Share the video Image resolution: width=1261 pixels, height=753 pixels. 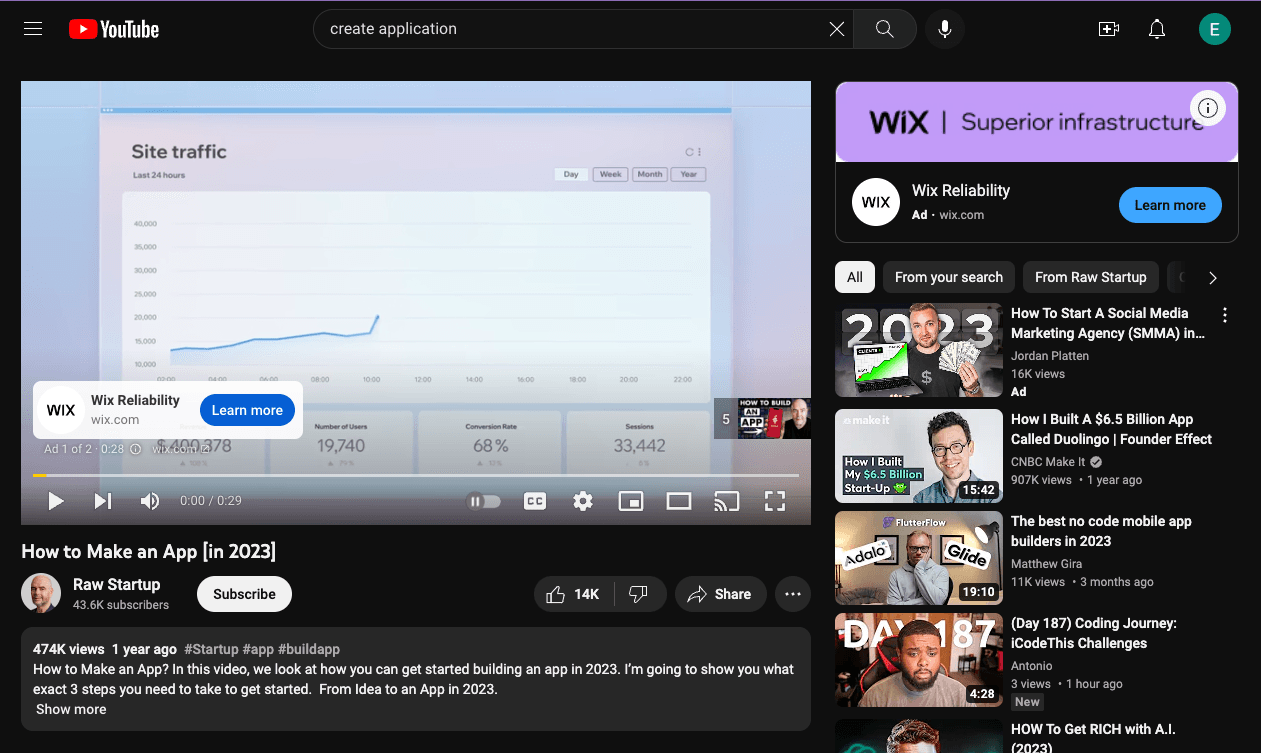coord(720,594)
